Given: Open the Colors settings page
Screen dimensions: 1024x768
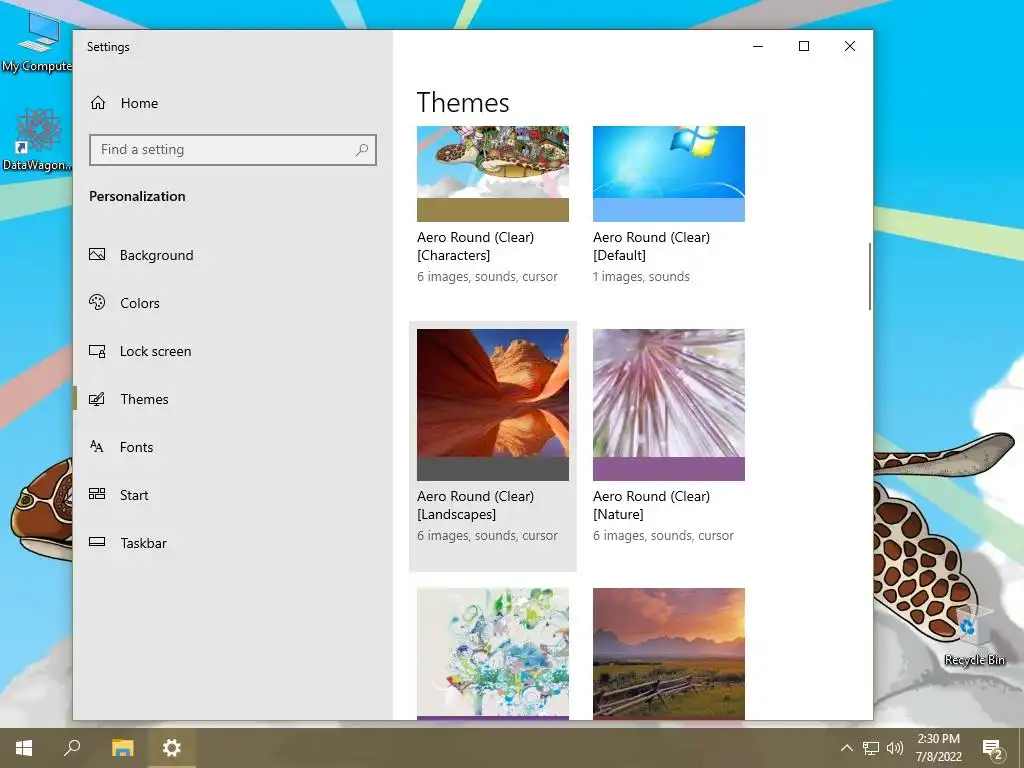Looking at the screenshot, I should pos(140,303).
